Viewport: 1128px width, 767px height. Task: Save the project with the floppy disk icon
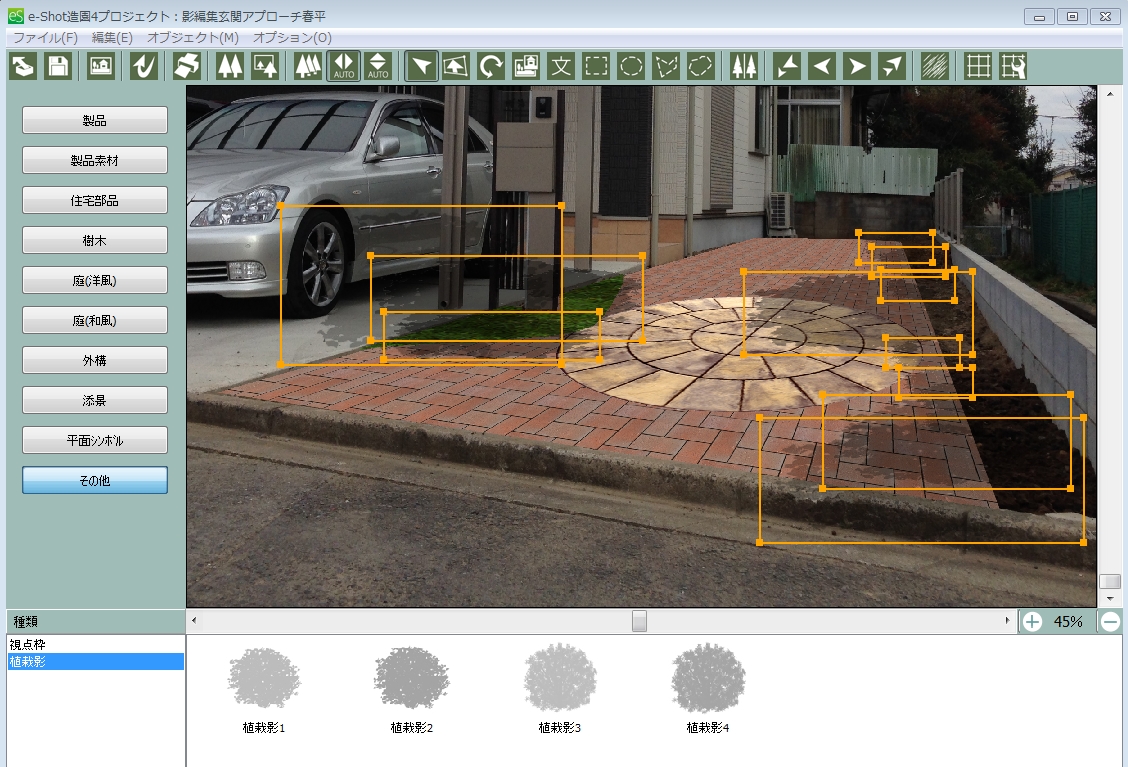pos(58,66)
